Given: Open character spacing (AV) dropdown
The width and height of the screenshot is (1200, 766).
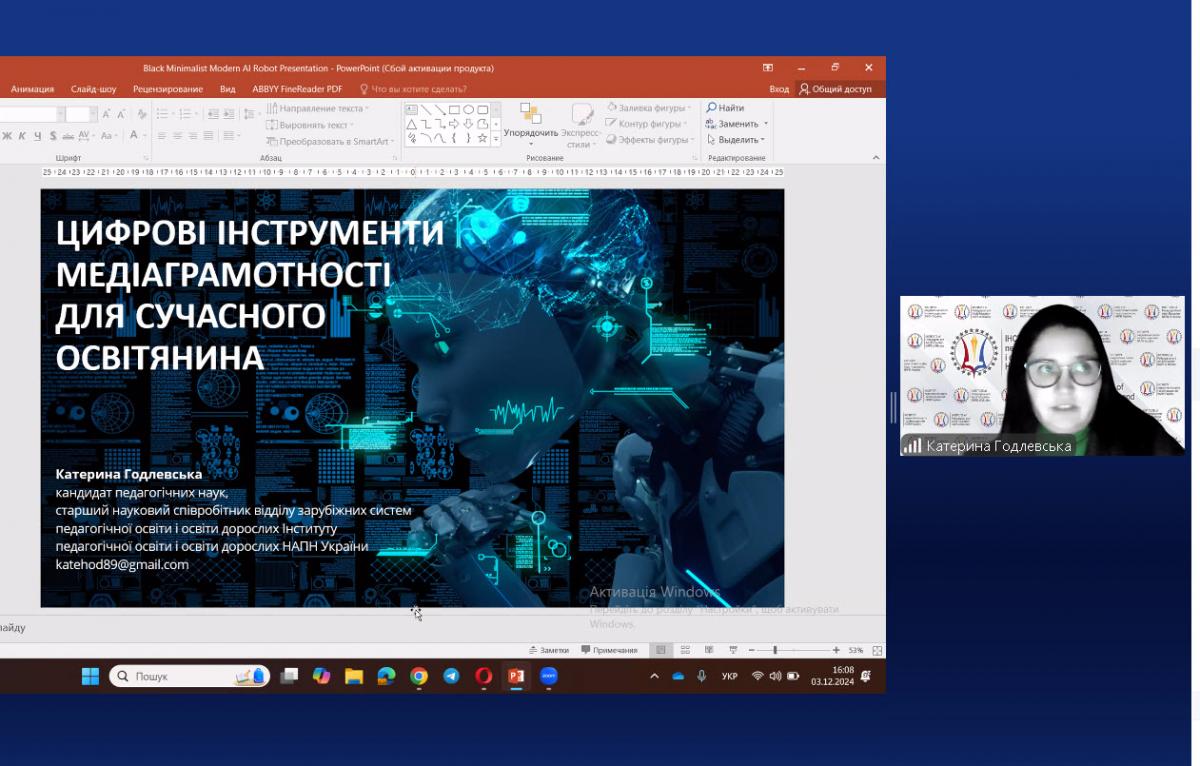Looking at the screenshot, I should tap(86, 136).
